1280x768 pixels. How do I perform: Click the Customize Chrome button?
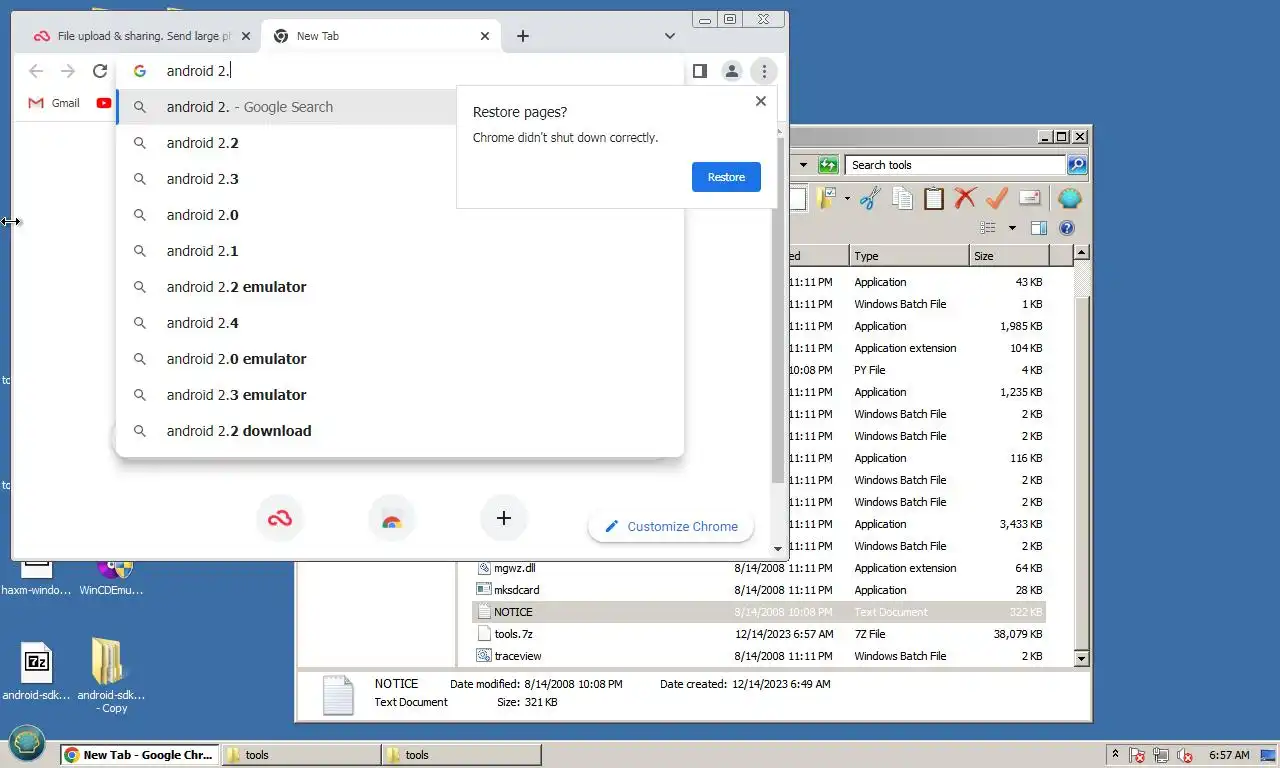[671, 526]
